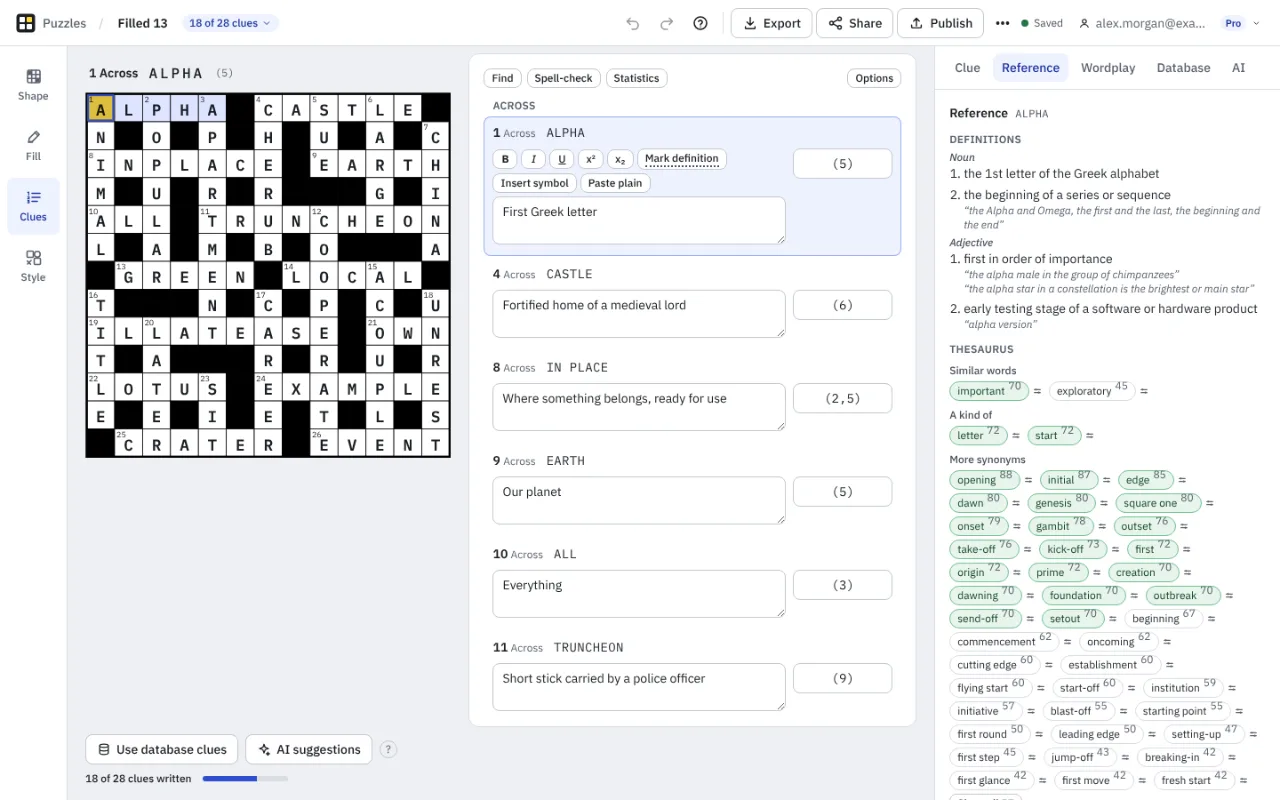Open the Fill sidebar panel

point(33,145)
